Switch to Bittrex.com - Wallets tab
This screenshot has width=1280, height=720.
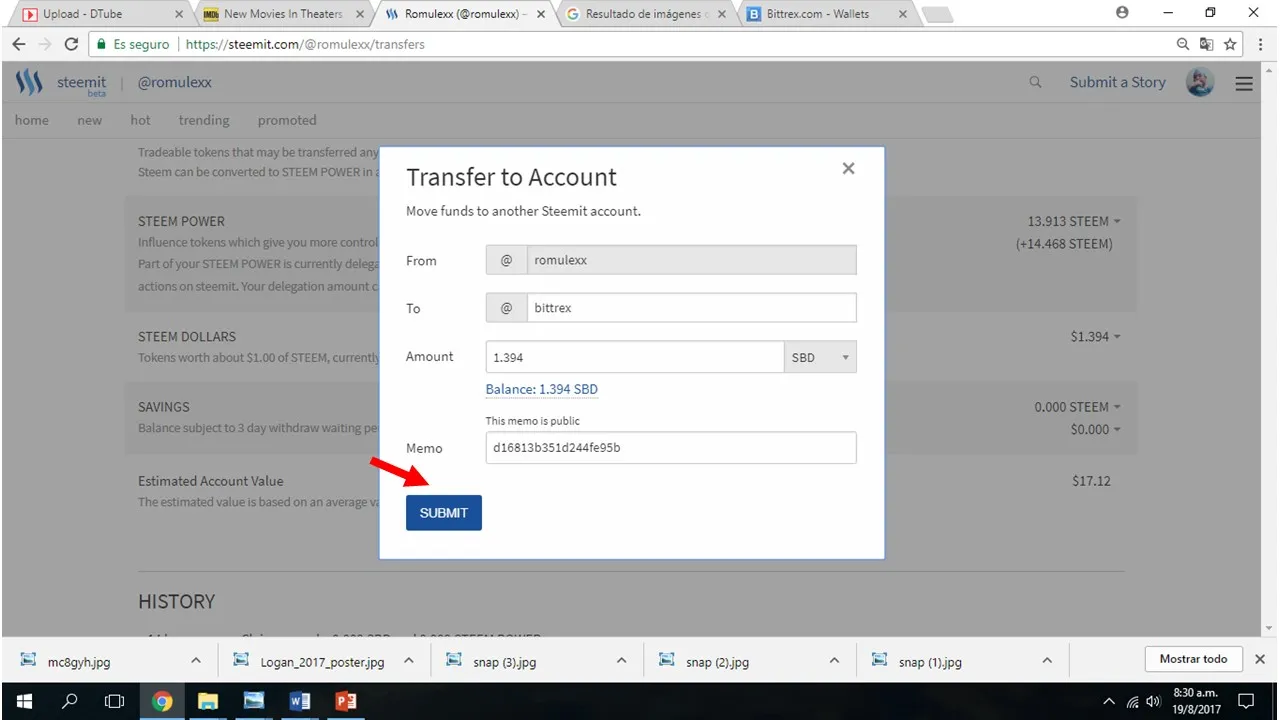[826, 14]
